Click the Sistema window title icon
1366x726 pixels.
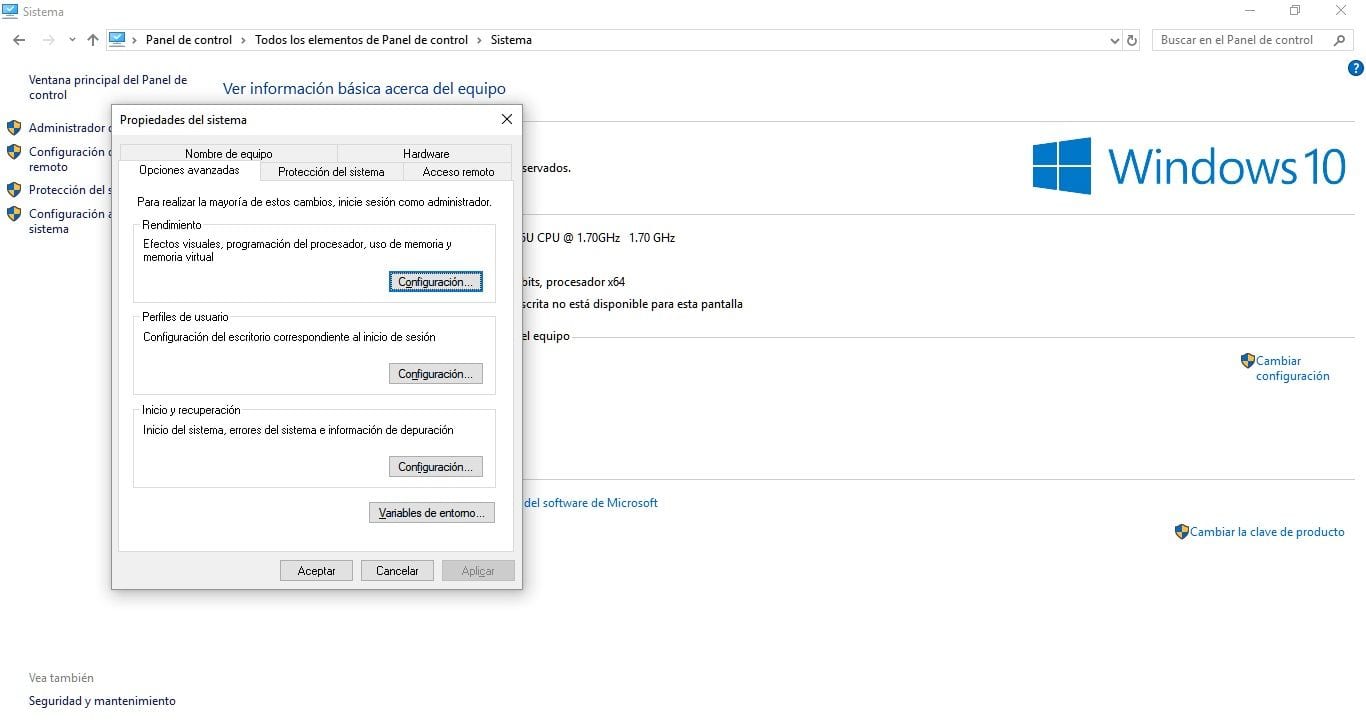click(10, 11)
